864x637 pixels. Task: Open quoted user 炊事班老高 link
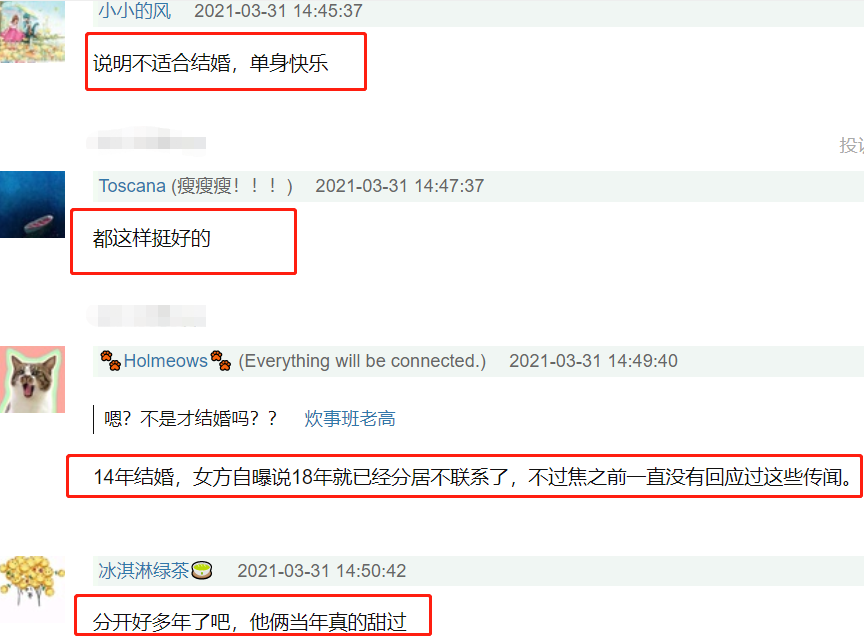pyautogui.click(x=350, y=419)
